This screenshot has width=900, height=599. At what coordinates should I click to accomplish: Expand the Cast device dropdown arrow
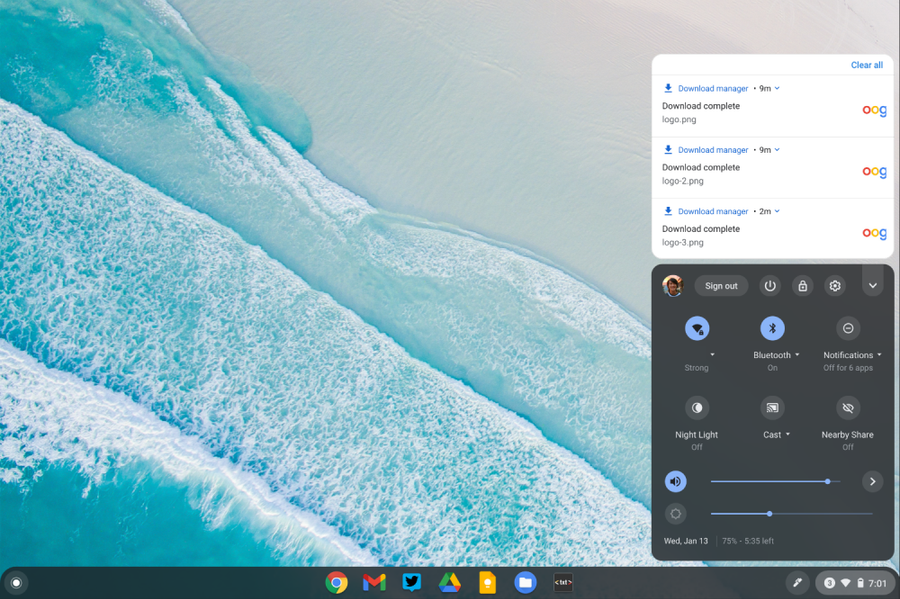788,434
